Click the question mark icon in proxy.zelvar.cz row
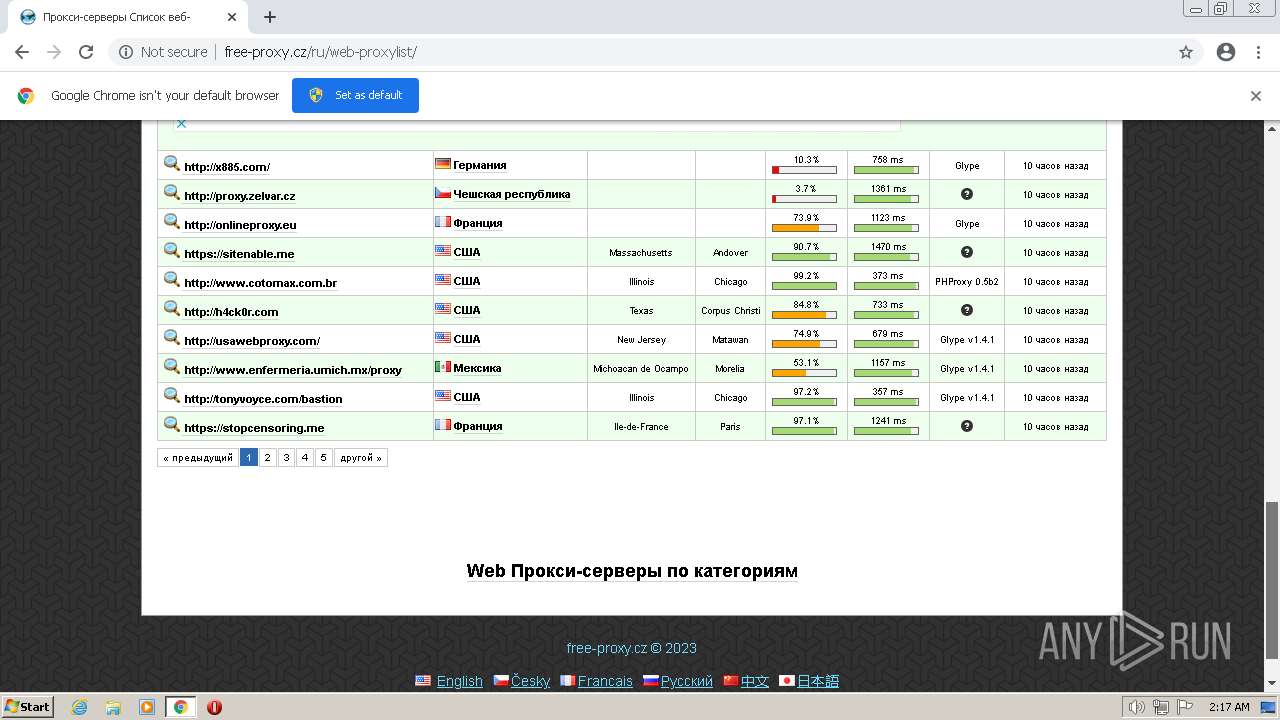 click(966, 194)
